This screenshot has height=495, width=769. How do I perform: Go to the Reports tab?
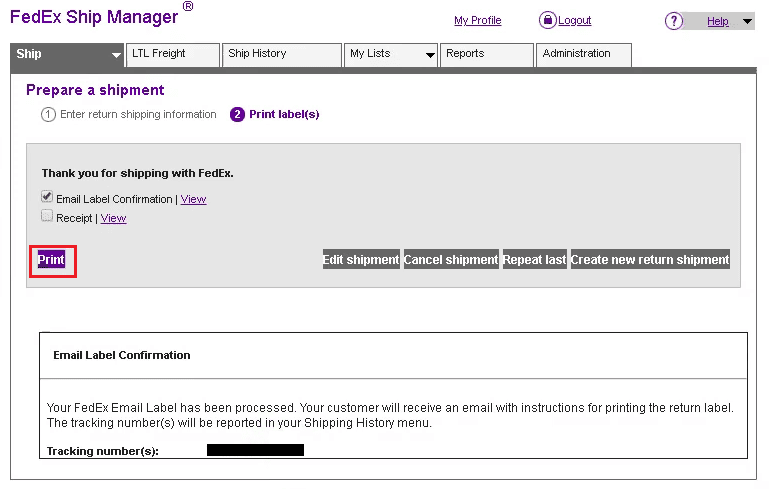[487, 55]
